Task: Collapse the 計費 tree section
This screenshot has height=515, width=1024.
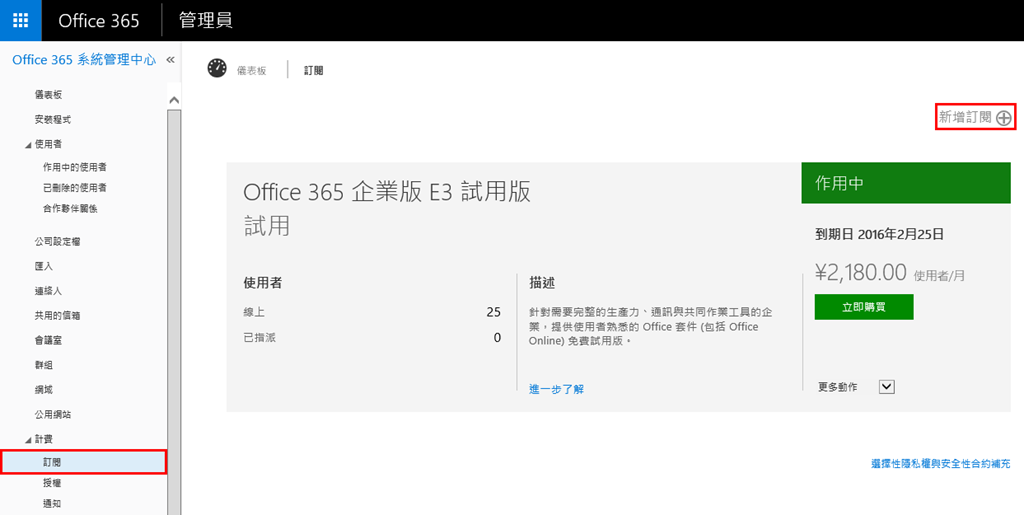Action: 27,439
